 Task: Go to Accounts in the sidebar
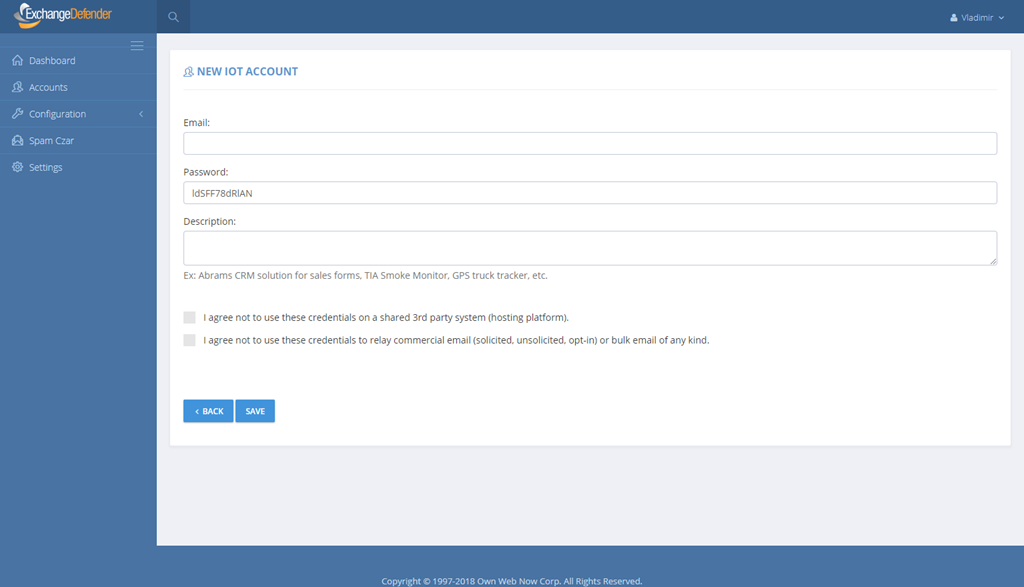tap(78, 87)
